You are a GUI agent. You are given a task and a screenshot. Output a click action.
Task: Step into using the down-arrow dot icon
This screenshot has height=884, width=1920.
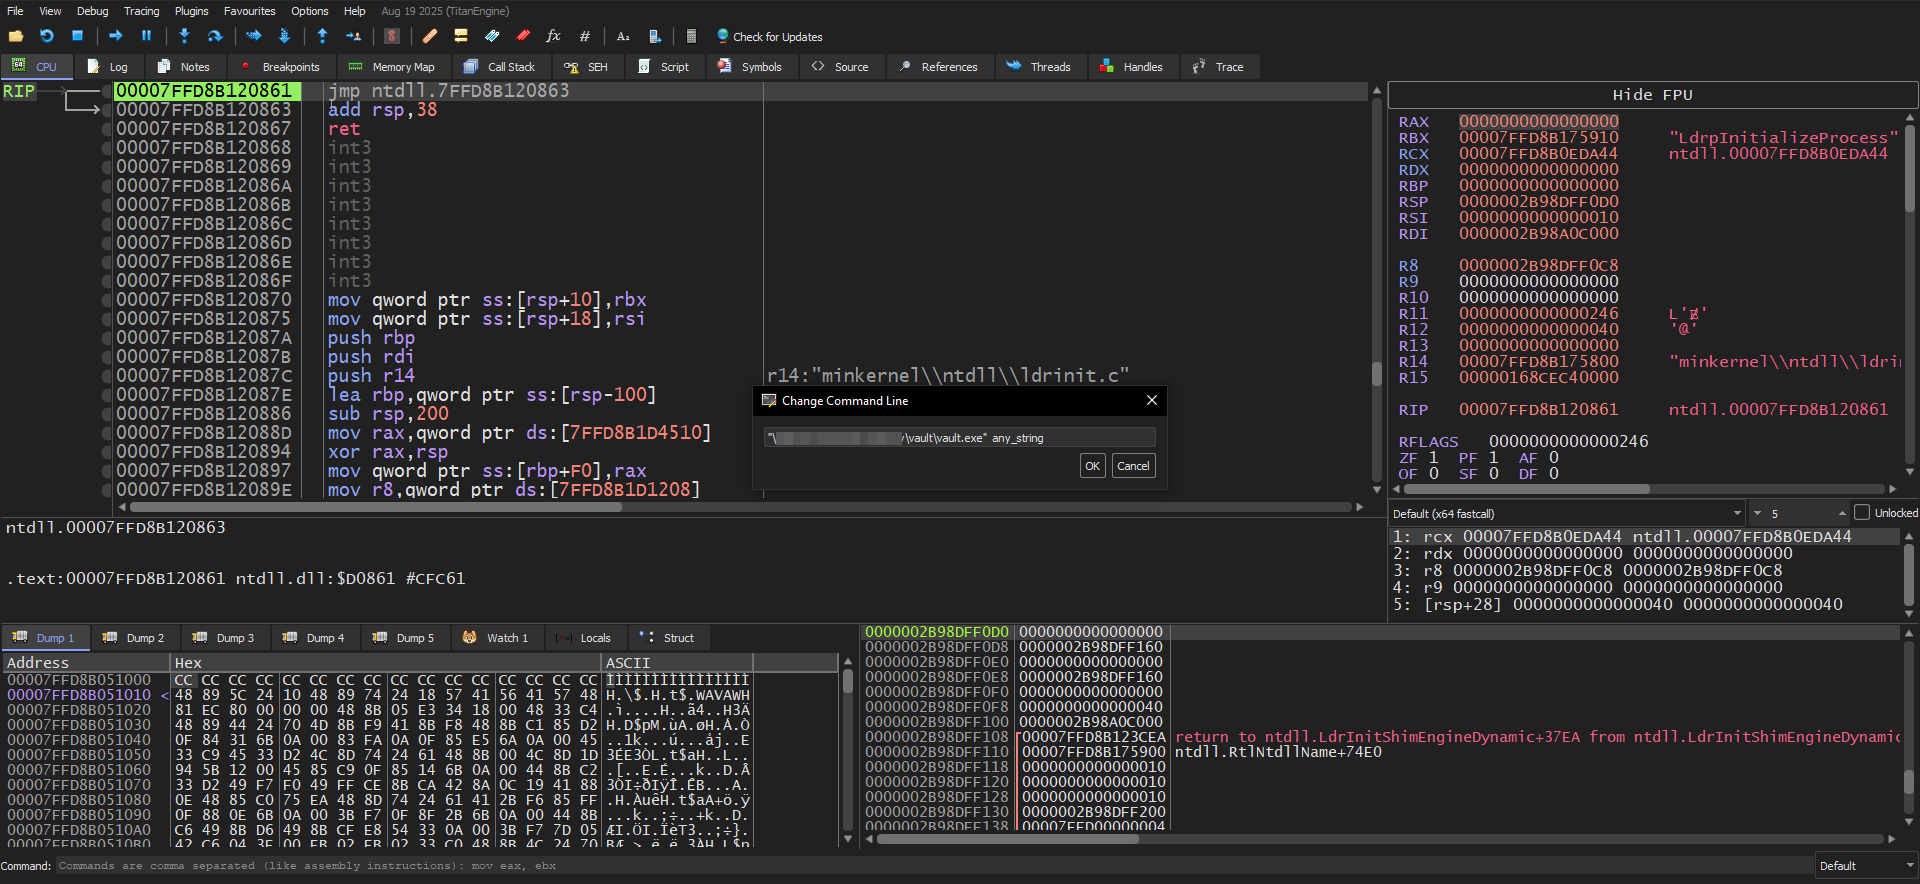tap(184, 36)
